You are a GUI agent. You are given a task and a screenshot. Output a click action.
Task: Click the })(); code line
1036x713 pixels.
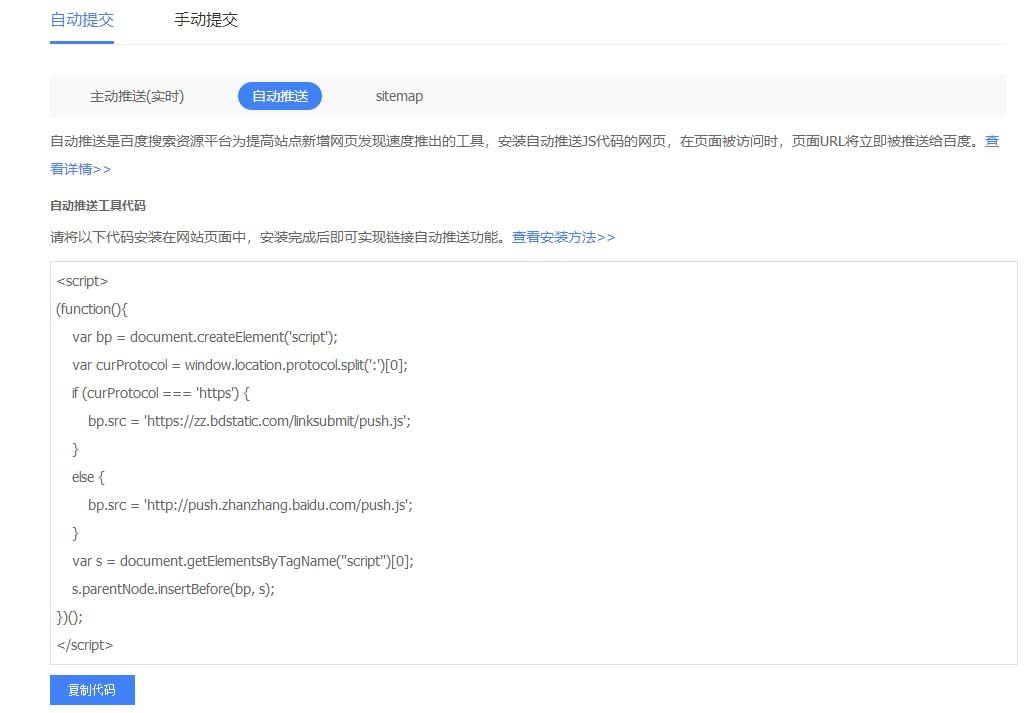[x=70, y=617]
